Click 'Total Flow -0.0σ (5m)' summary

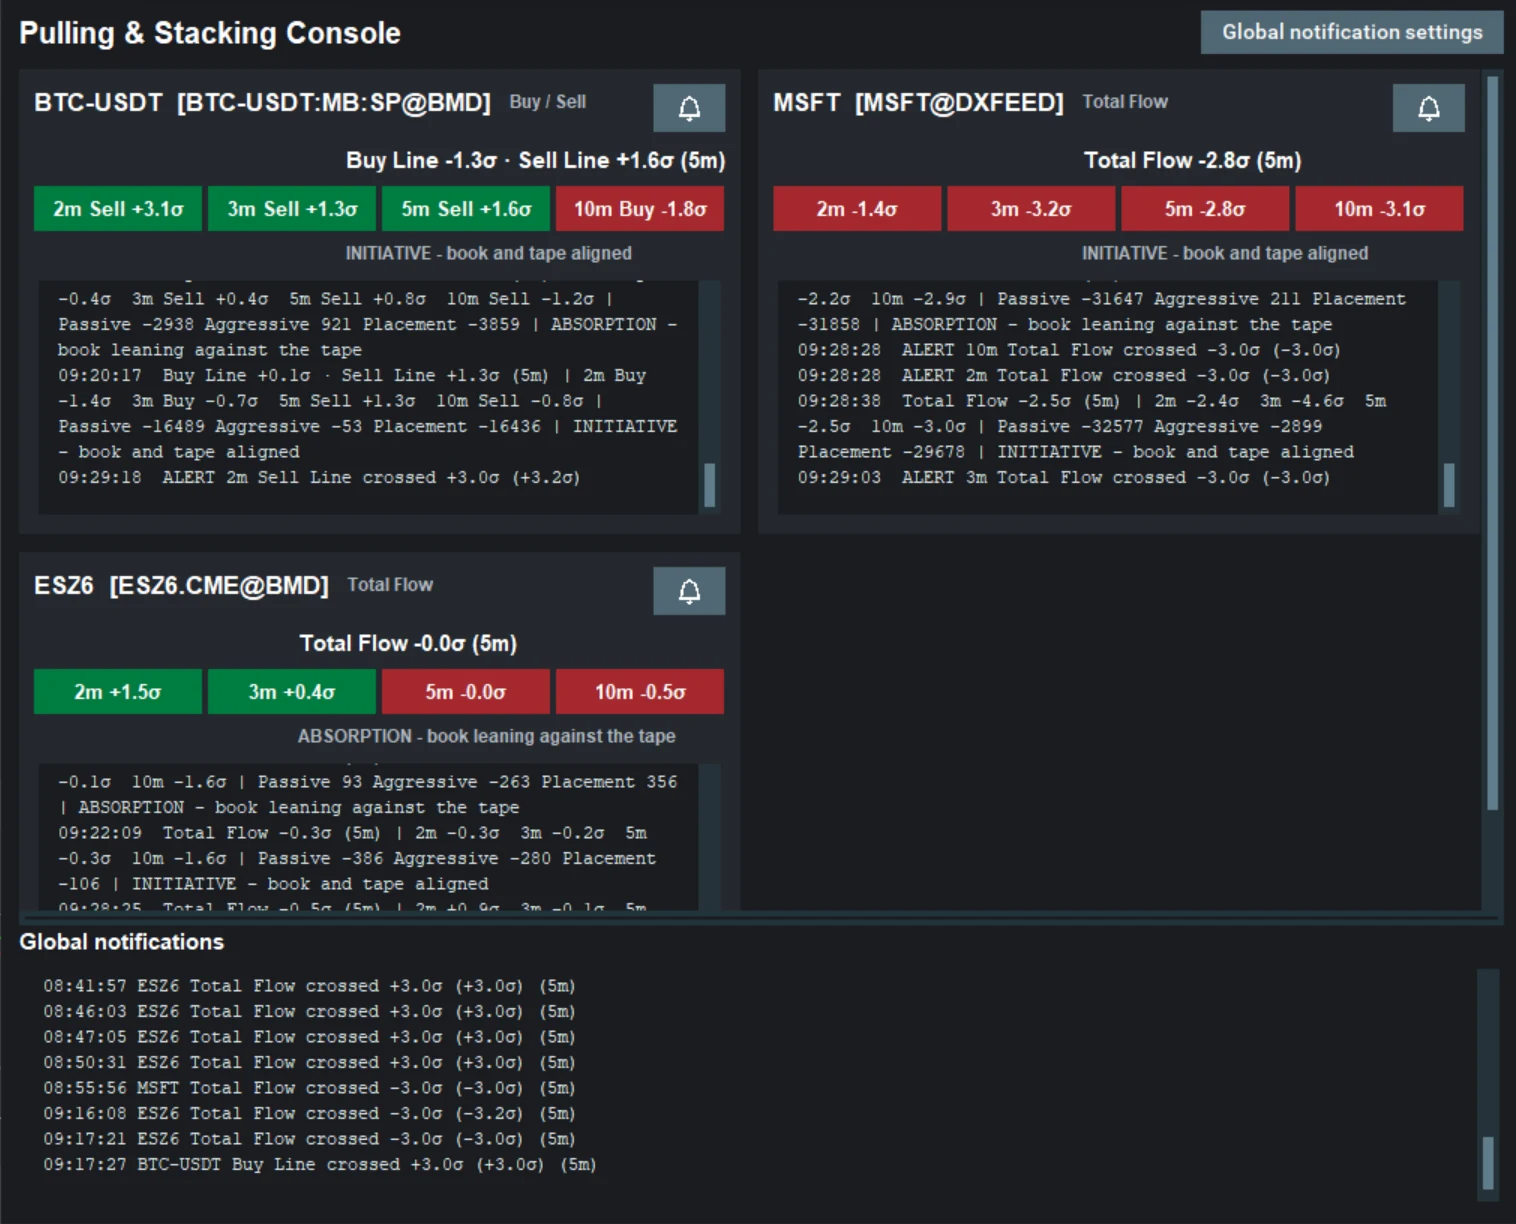(x=408, y=644)
